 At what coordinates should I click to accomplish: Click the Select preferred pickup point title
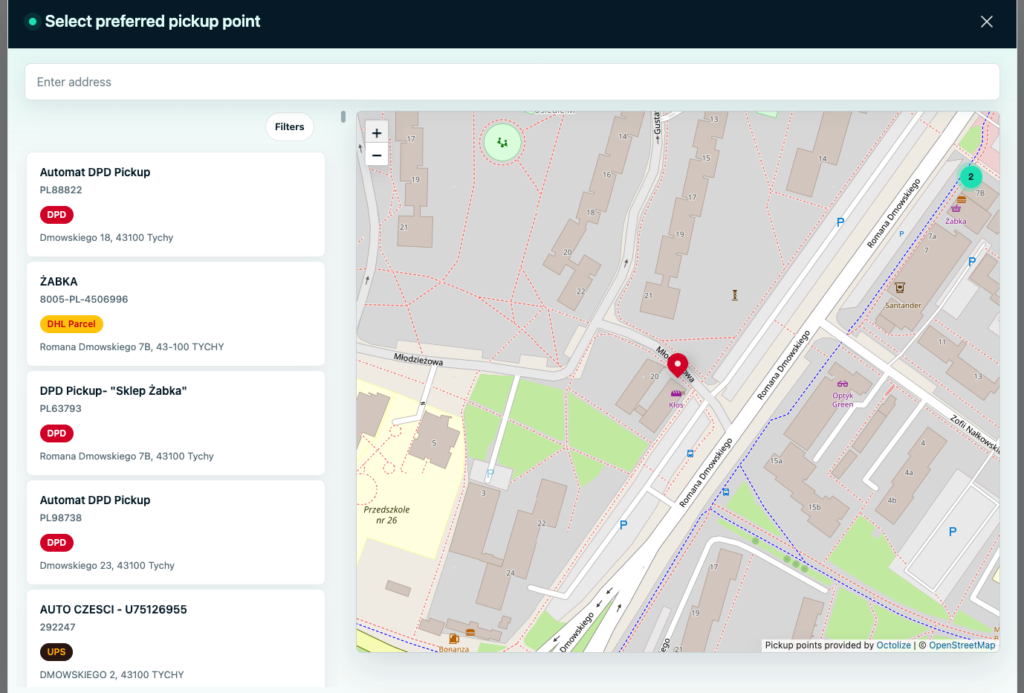[152, 22]
